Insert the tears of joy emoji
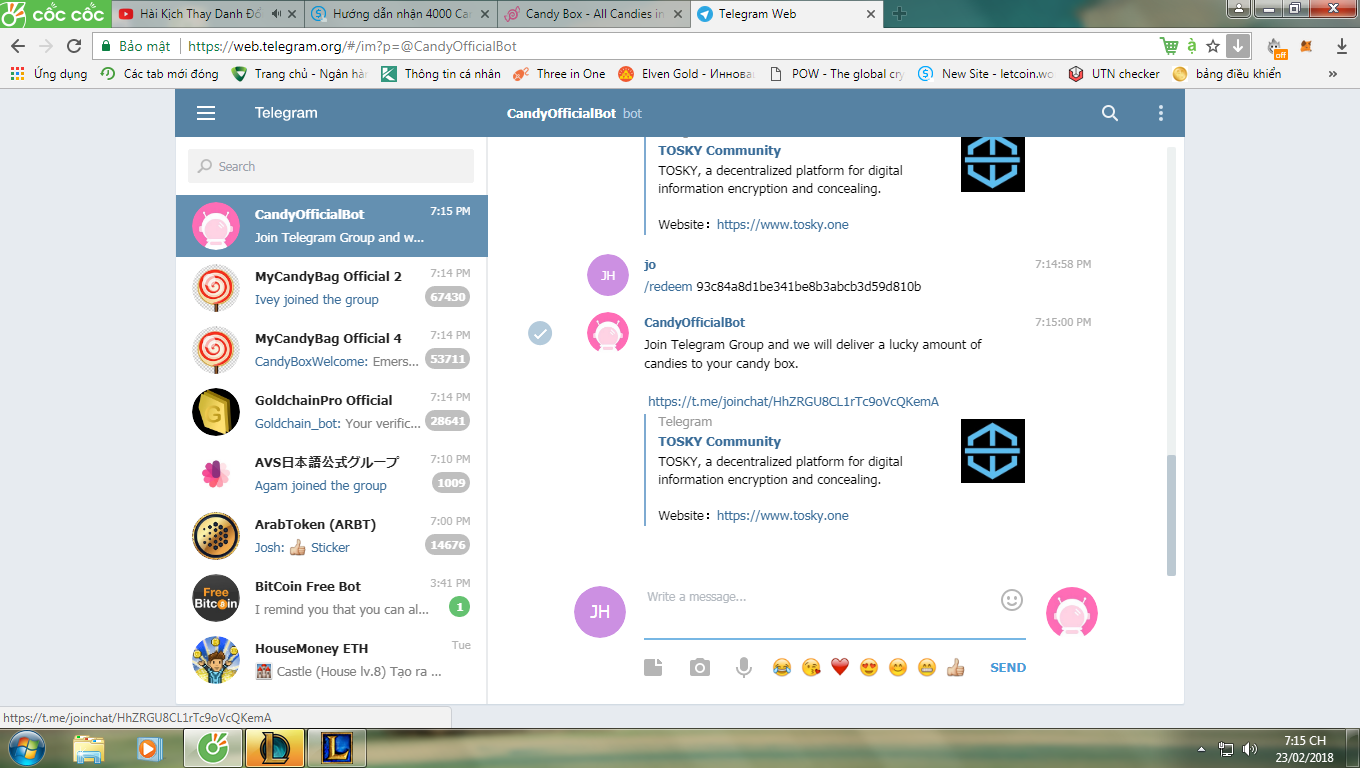Screen dimensions: 1360x768 782,667
